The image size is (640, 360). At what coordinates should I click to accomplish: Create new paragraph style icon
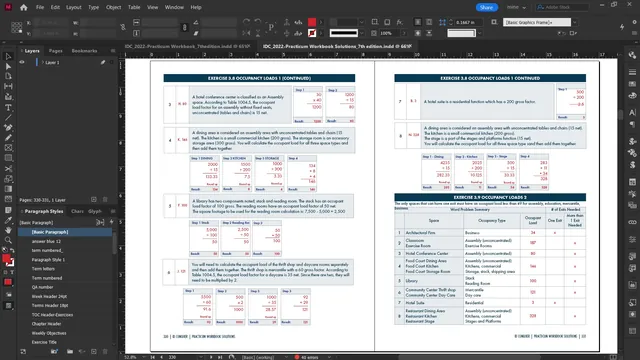click(94, 351)
